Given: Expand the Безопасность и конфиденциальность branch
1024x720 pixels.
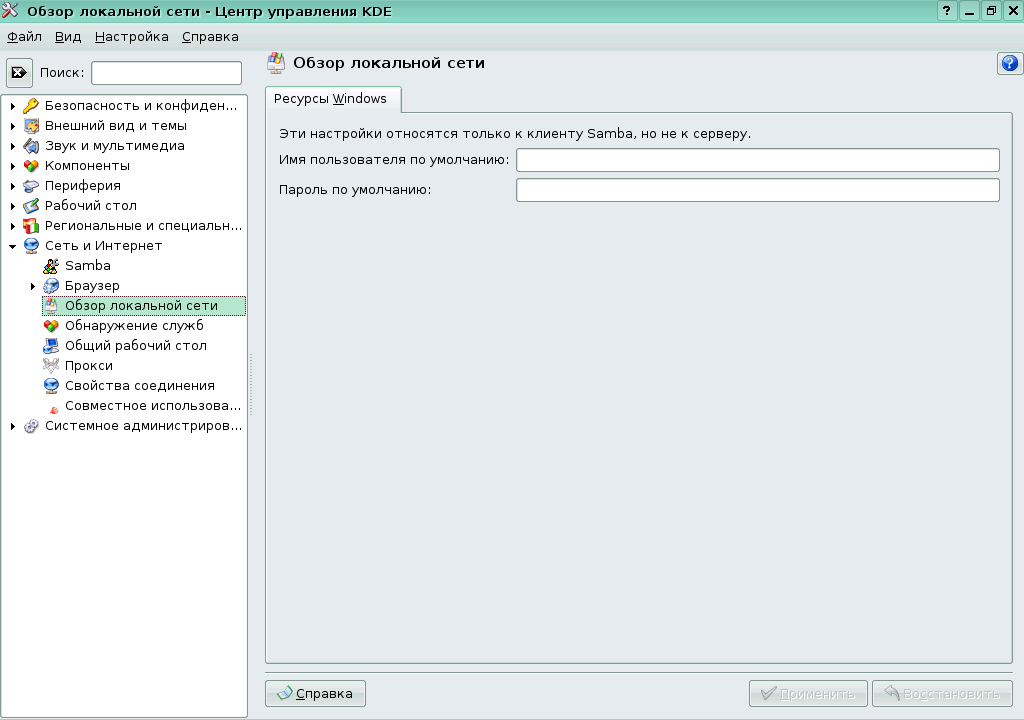Looking at the screenshot, I should (11, 105).
